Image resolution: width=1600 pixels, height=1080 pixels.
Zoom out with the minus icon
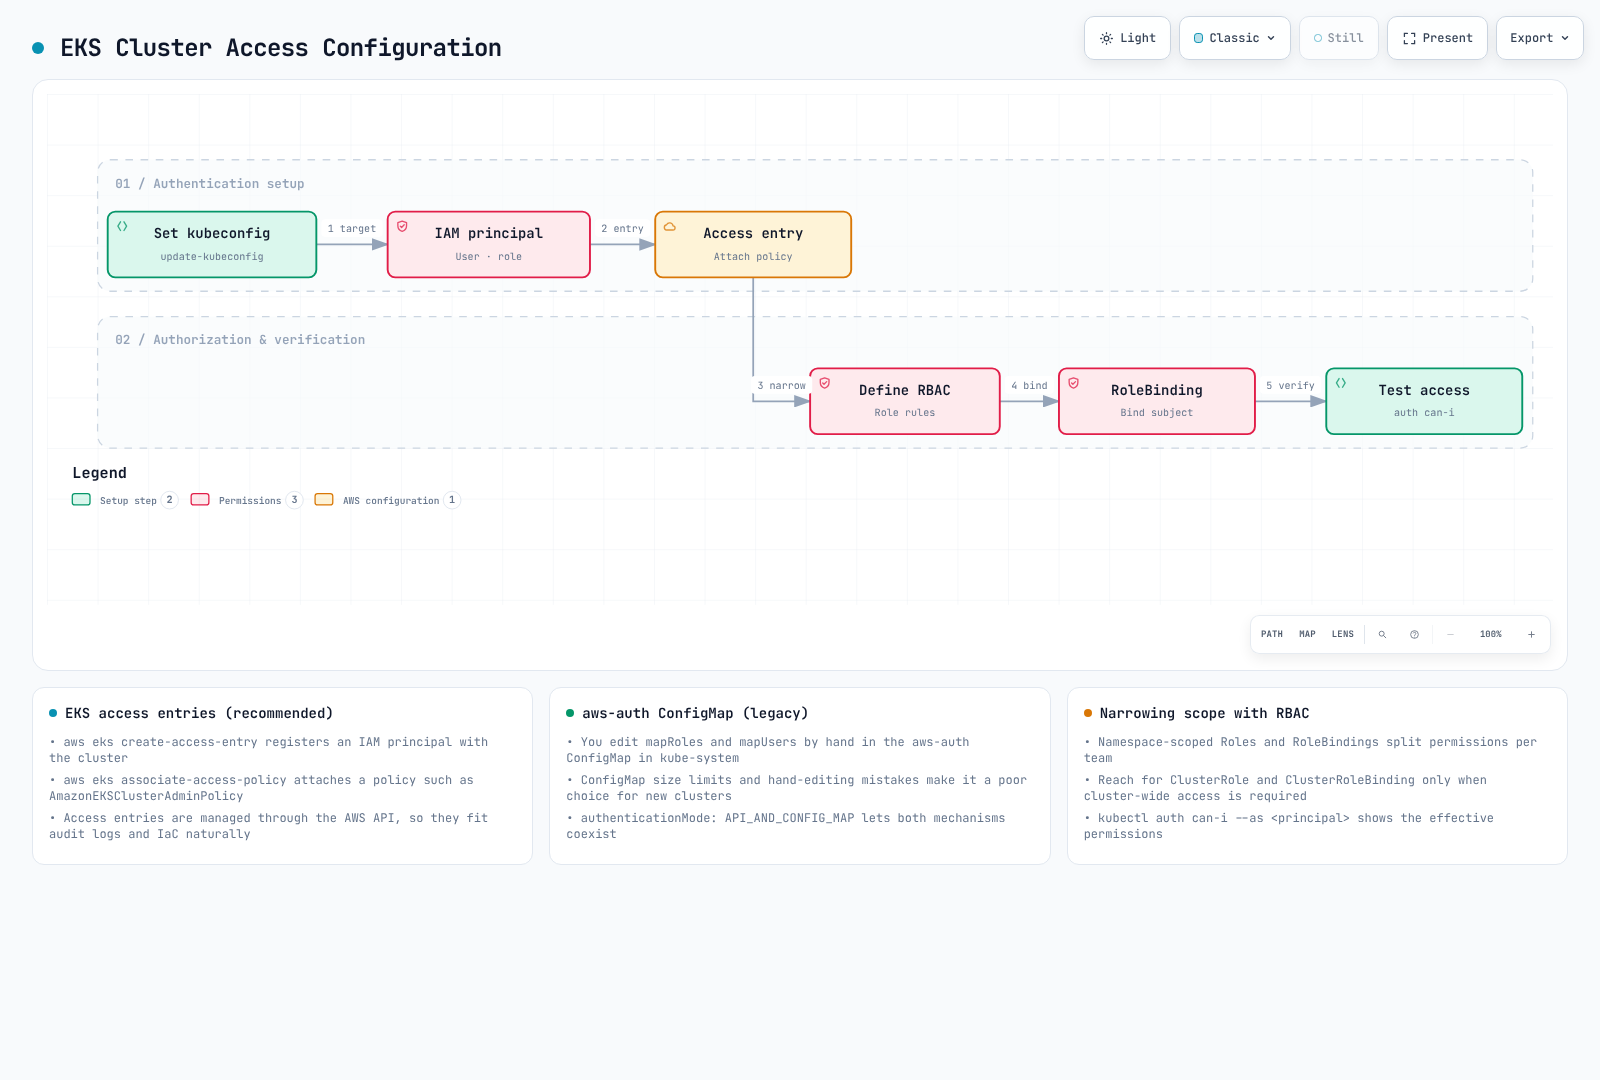click(x=1450, y=634)
